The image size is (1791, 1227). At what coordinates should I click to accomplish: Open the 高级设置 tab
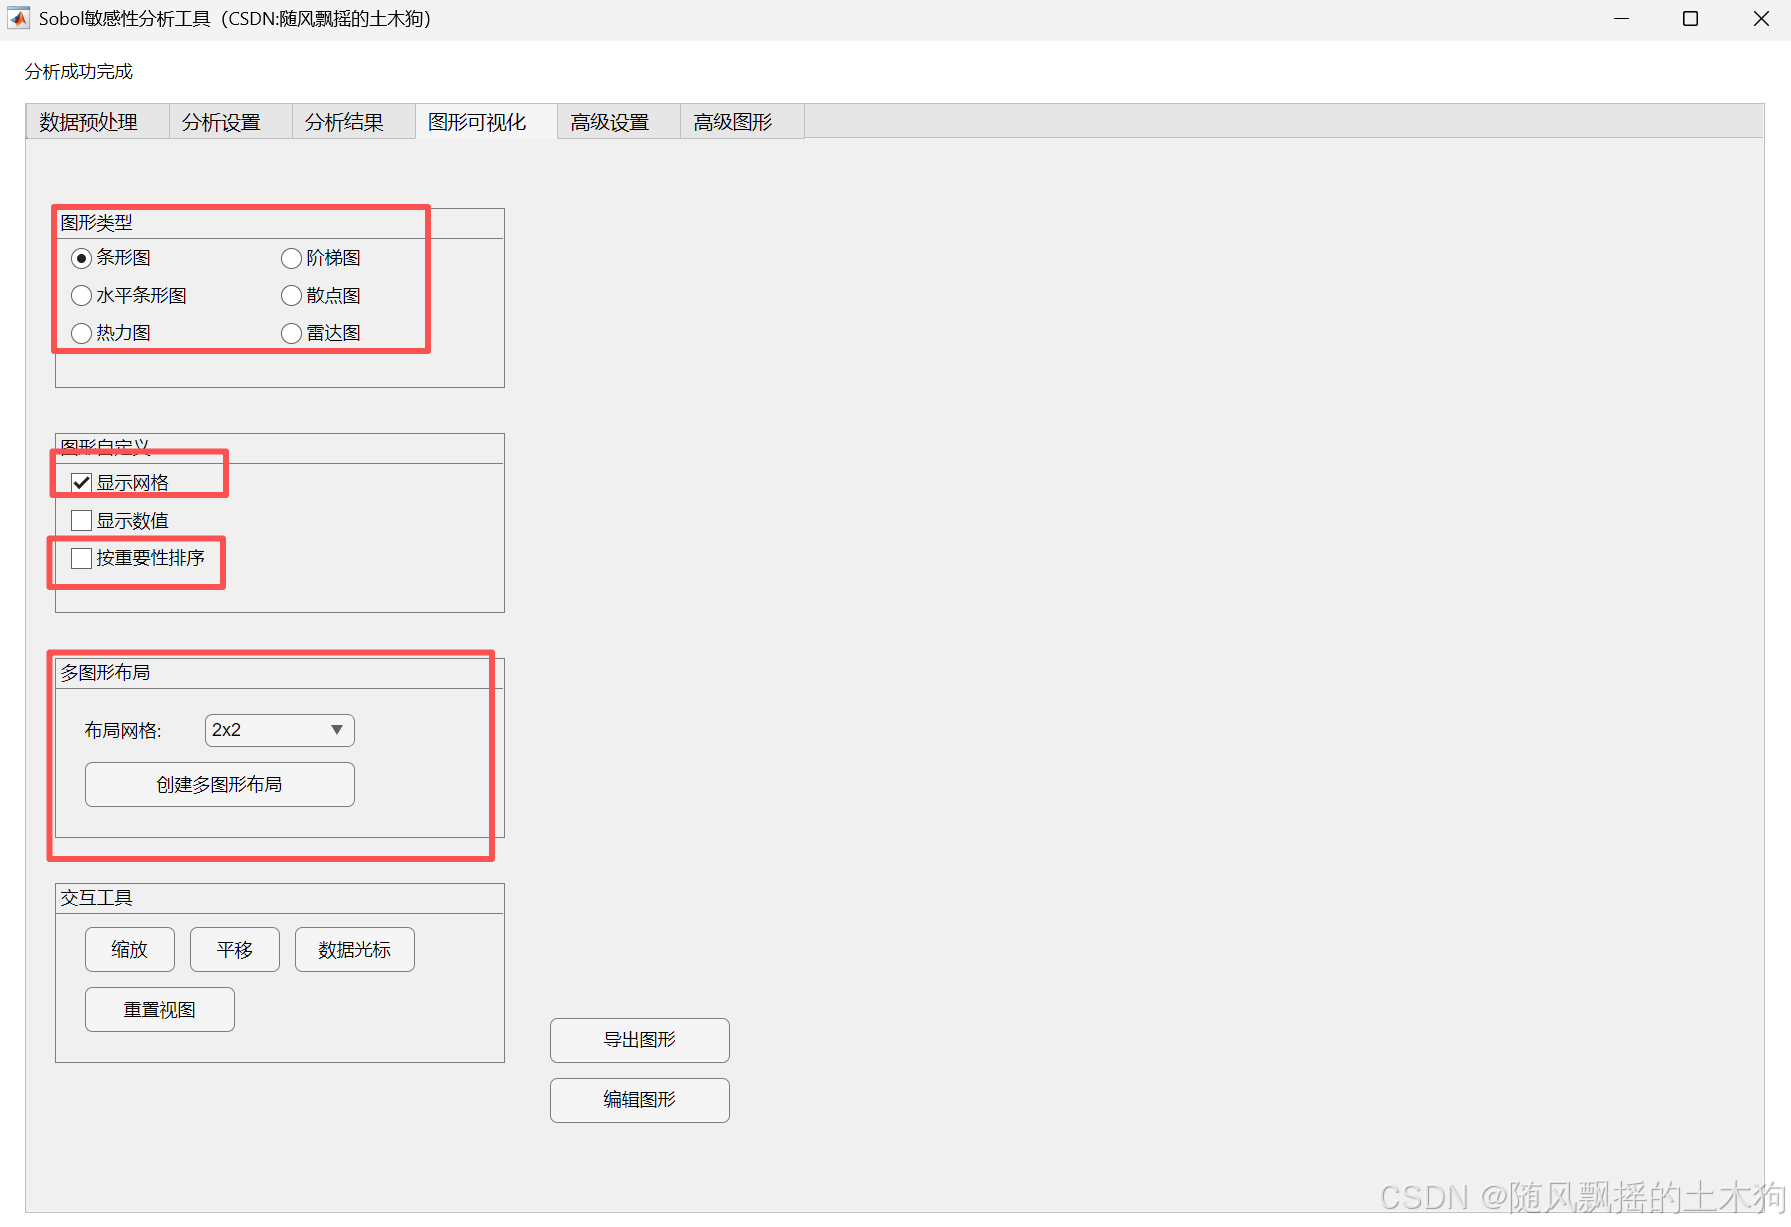(618, 122)
